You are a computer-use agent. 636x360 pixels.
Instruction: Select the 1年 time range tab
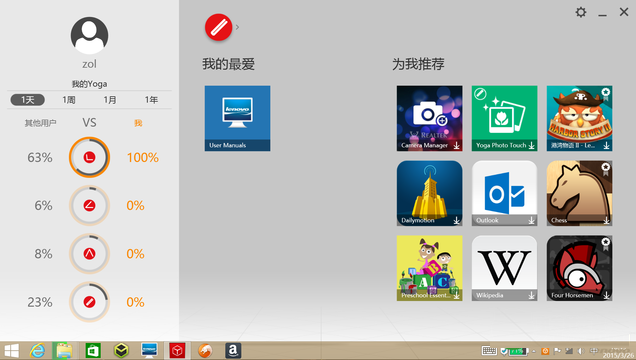click(151, 100)
